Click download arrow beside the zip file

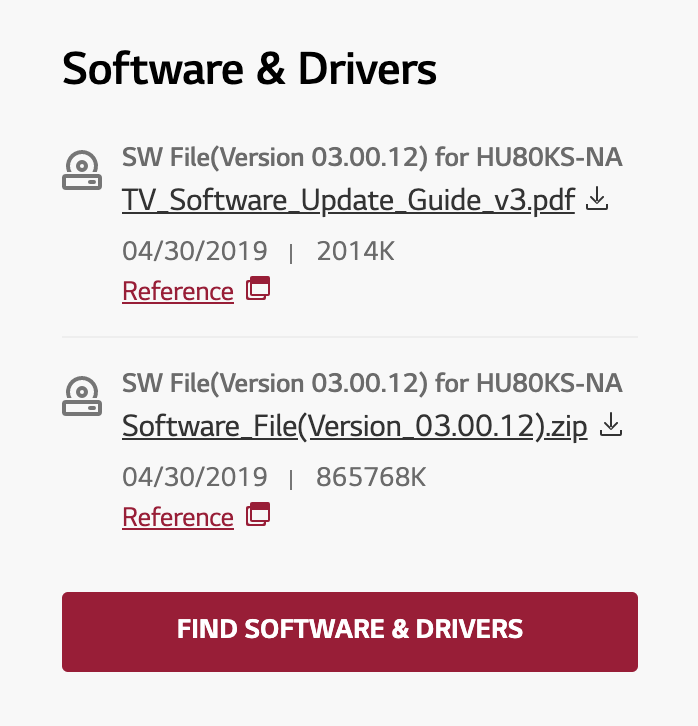point(611,425)
